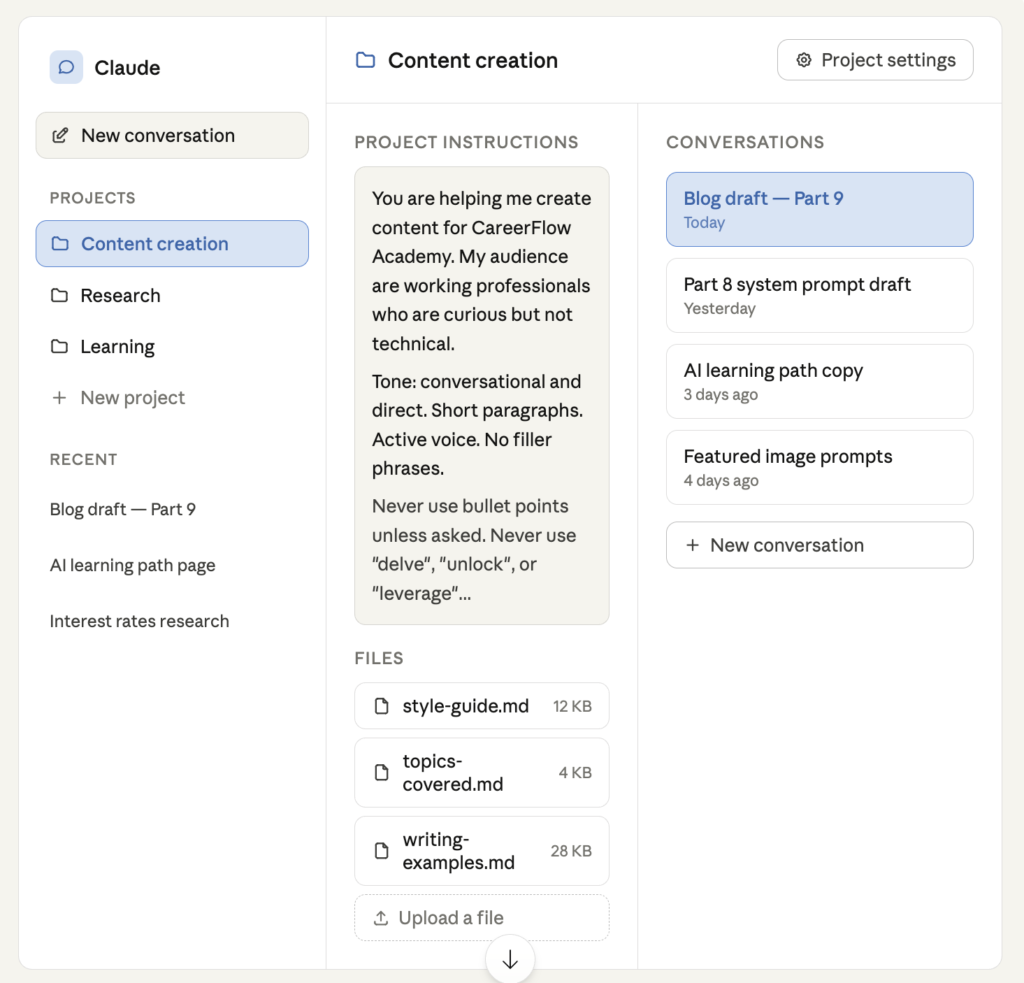1024x983 pixels.
Task: Click the folder icon beside Content creation header
Action: [x=365, y=60]
